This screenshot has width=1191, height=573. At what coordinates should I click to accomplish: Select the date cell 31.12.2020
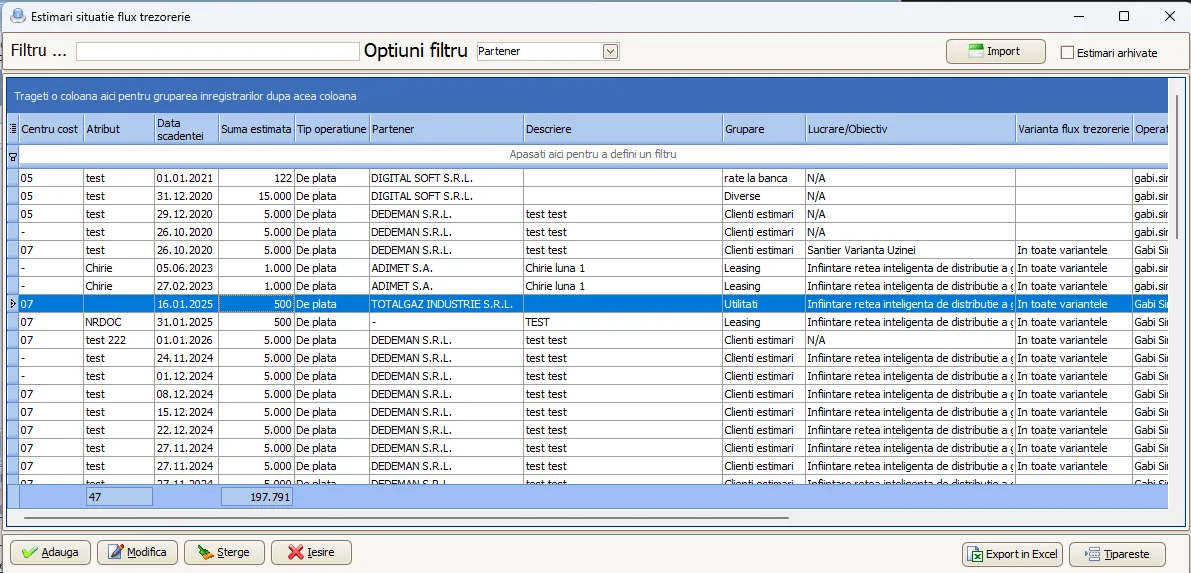[x=186, y=196]
